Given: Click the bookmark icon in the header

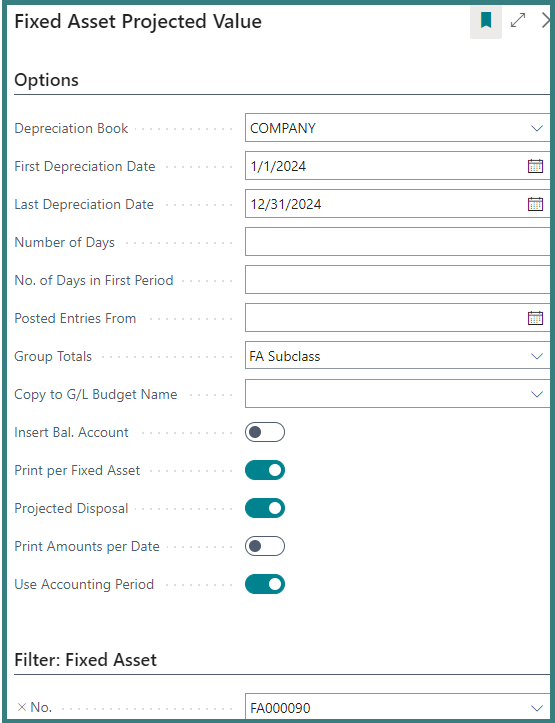Looking at the screenshot, I should pos(486,21).
